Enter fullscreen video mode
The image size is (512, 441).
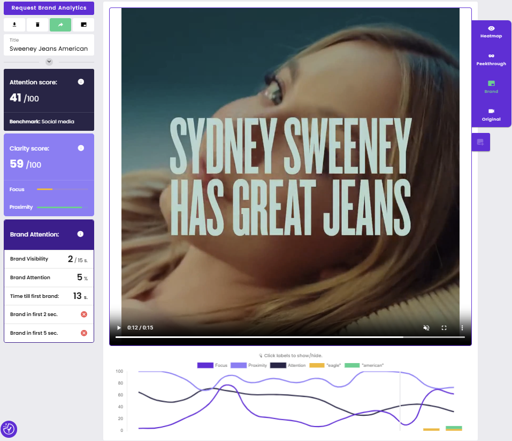(444, 328)
